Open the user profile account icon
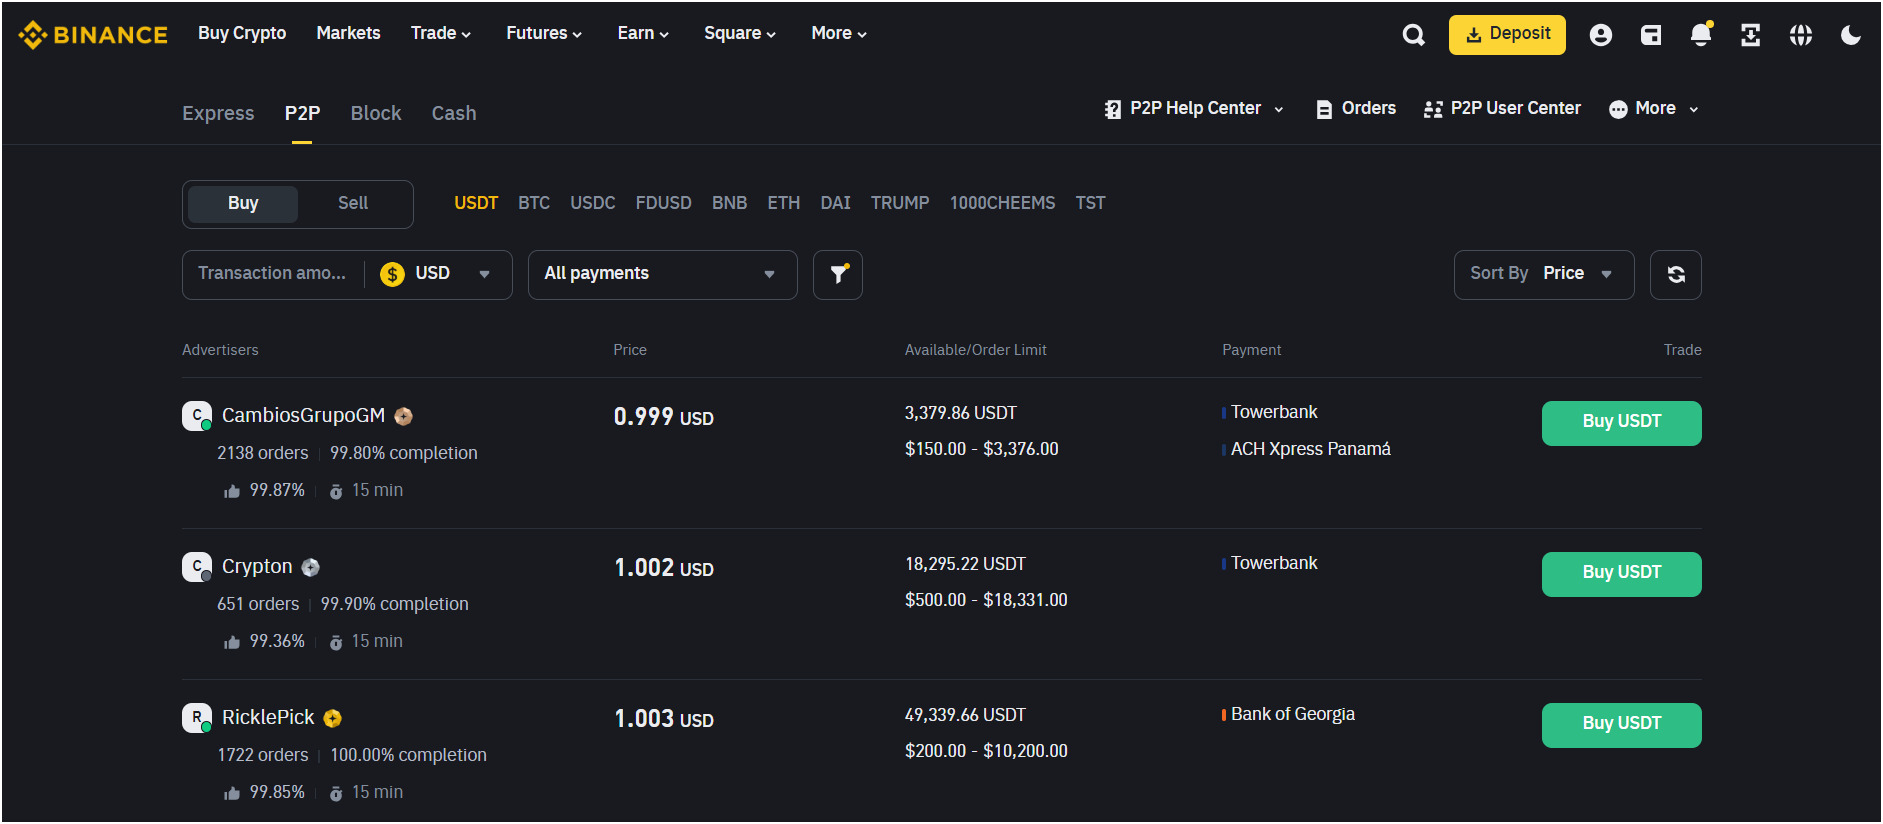Screen dimensions: 1883x824 pos(1600,35)
